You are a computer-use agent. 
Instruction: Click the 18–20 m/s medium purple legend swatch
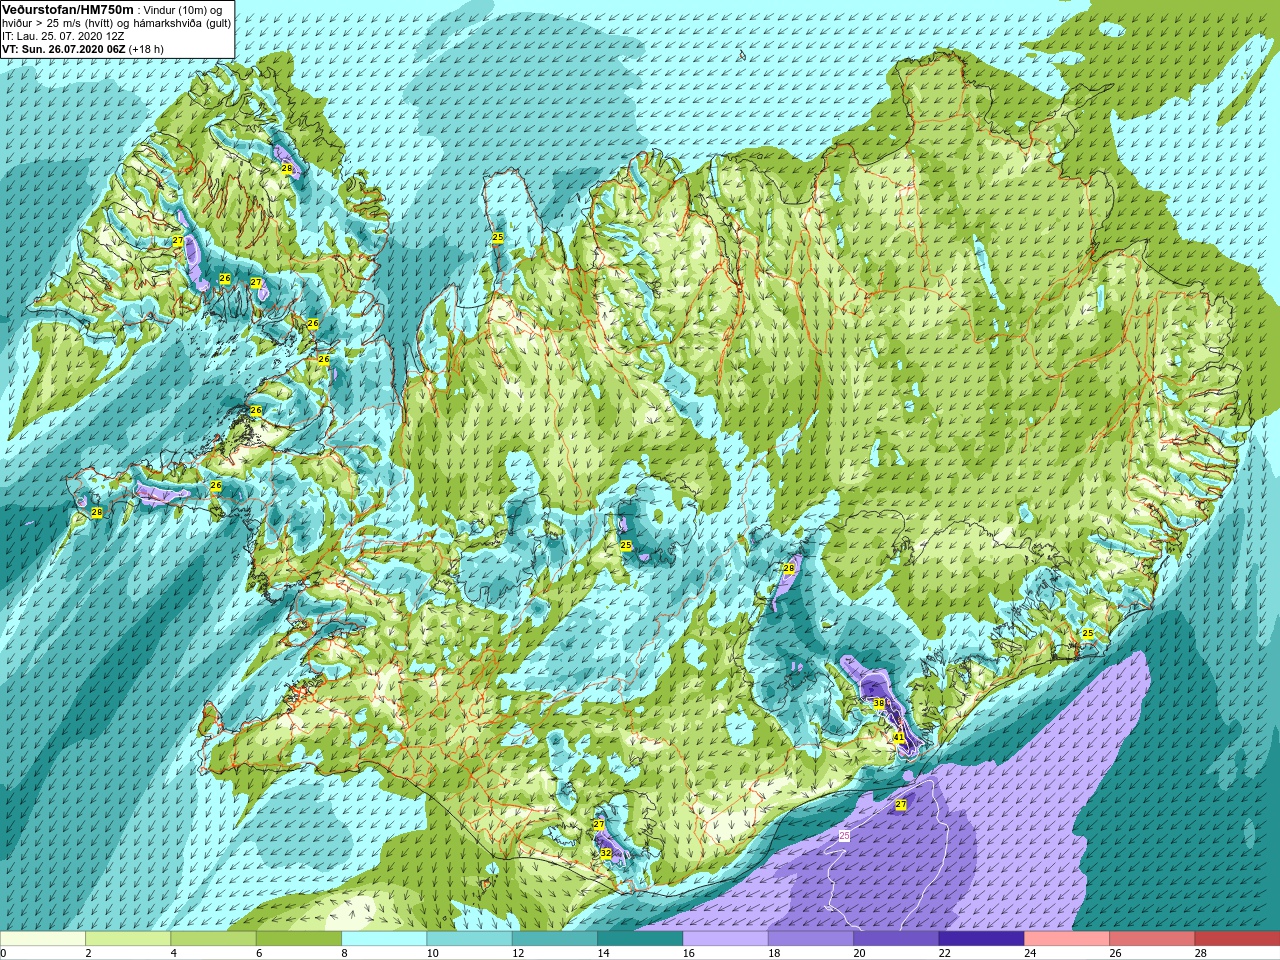click(x=811, y=939)
